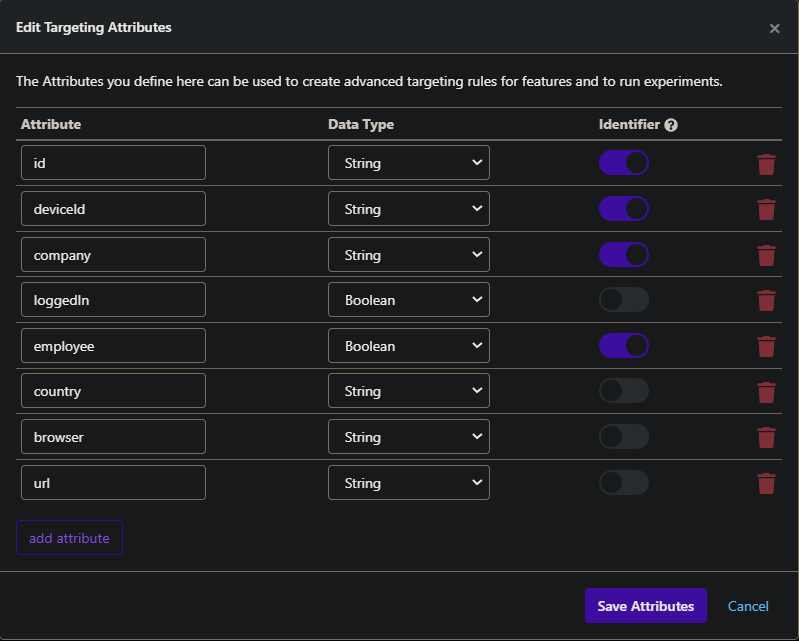
Task: Delete the id attribute row
Action: coord(766,164)
